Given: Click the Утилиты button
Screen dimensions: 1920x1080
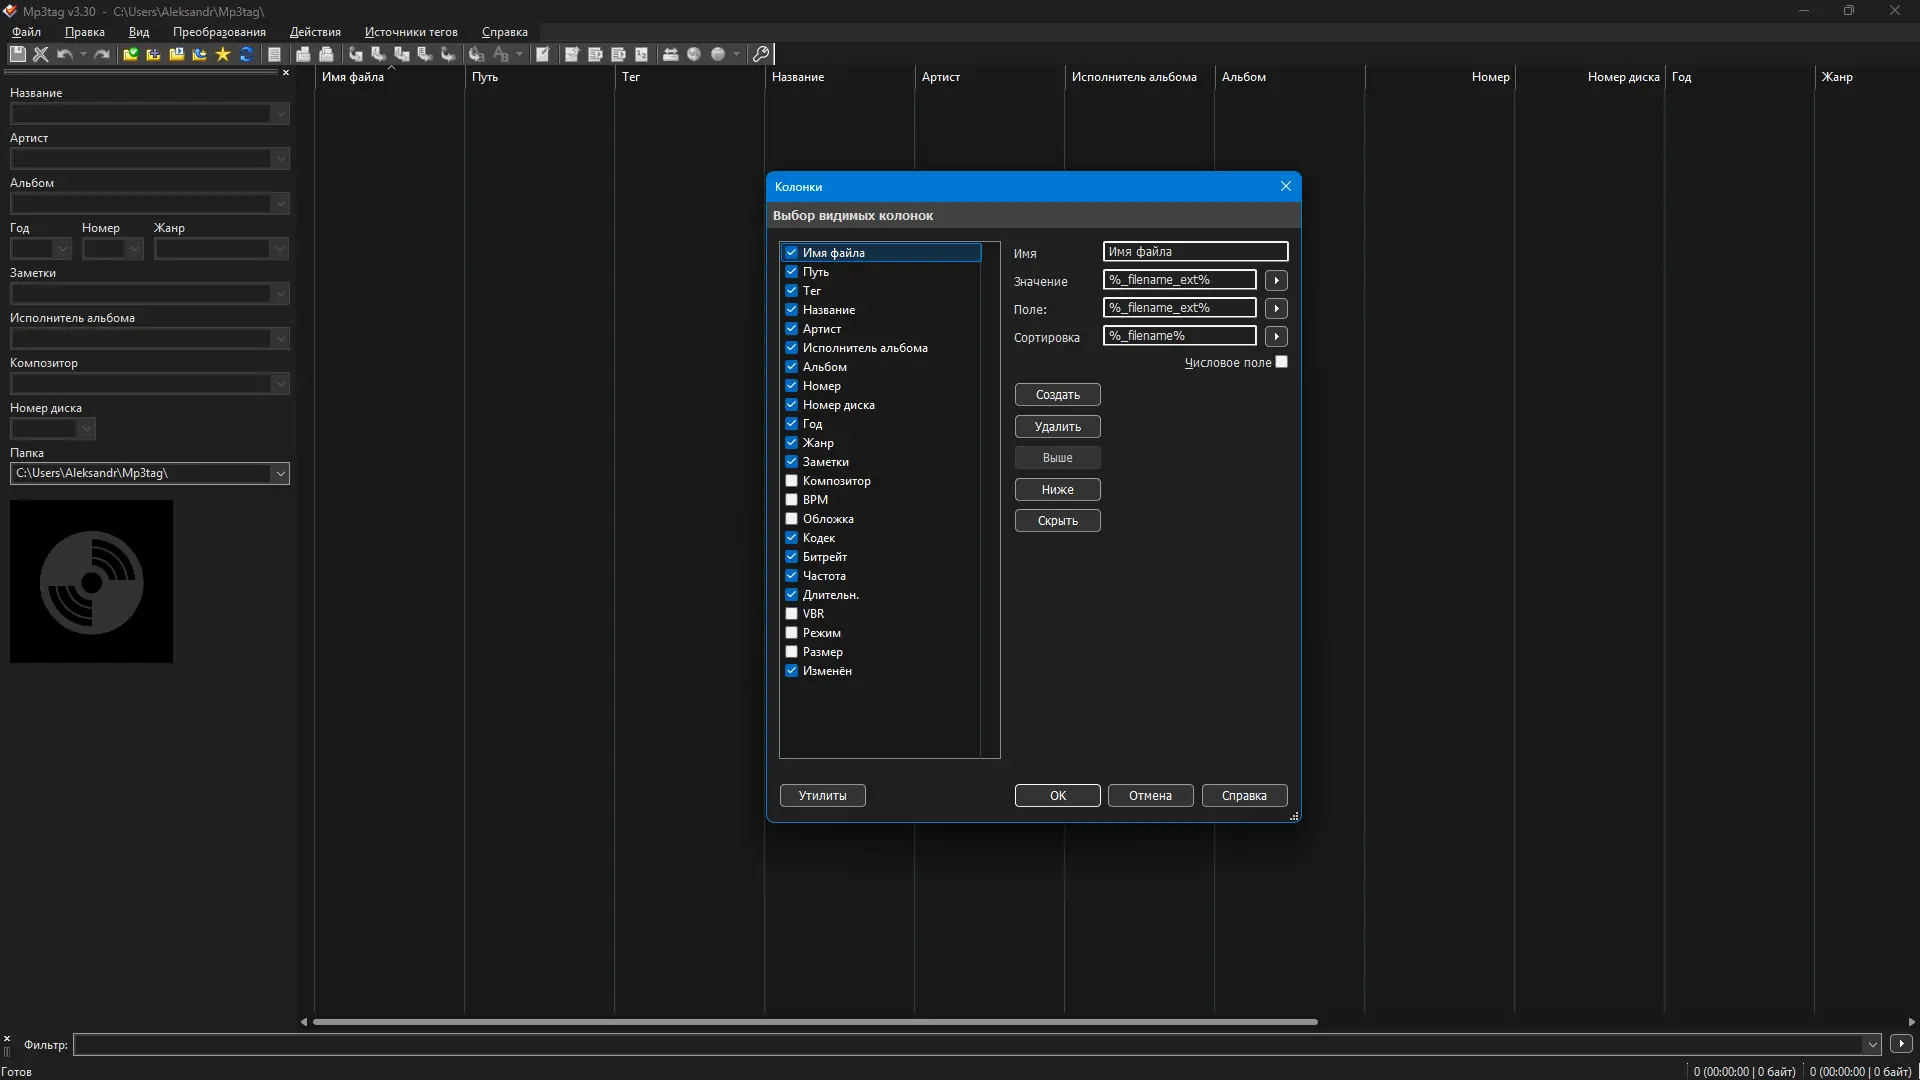Looking at the screenshot, I should coord(822,796).
